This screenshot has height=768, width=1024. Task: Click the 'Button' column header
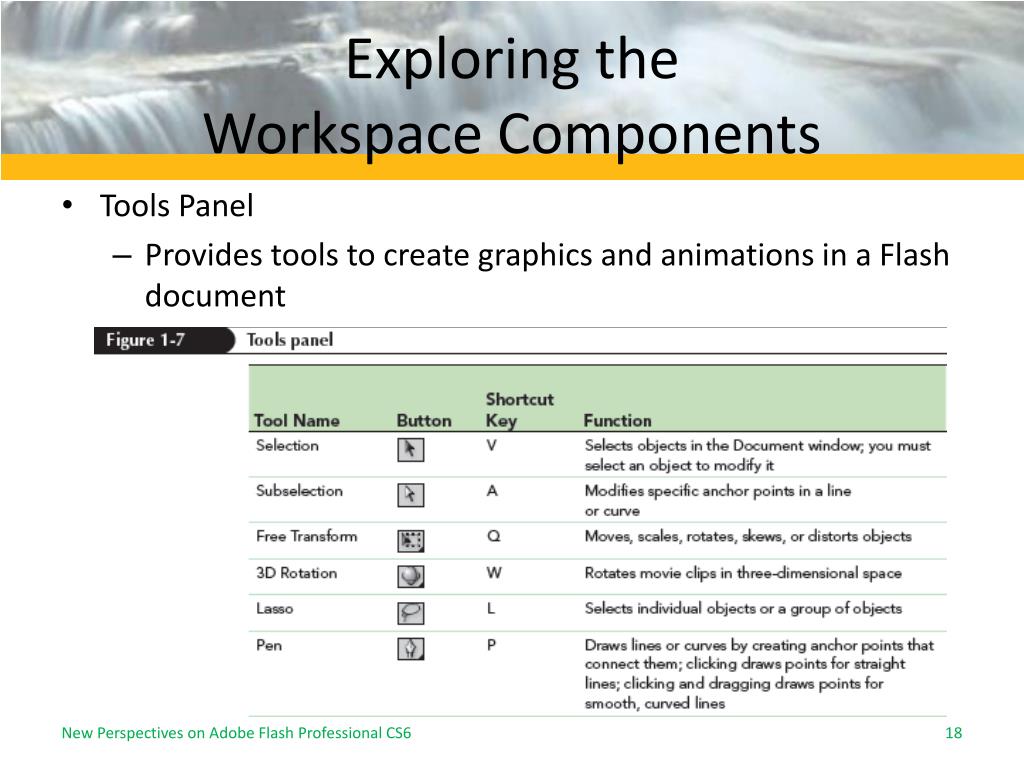pyautogui.click(x=424, y=421)
